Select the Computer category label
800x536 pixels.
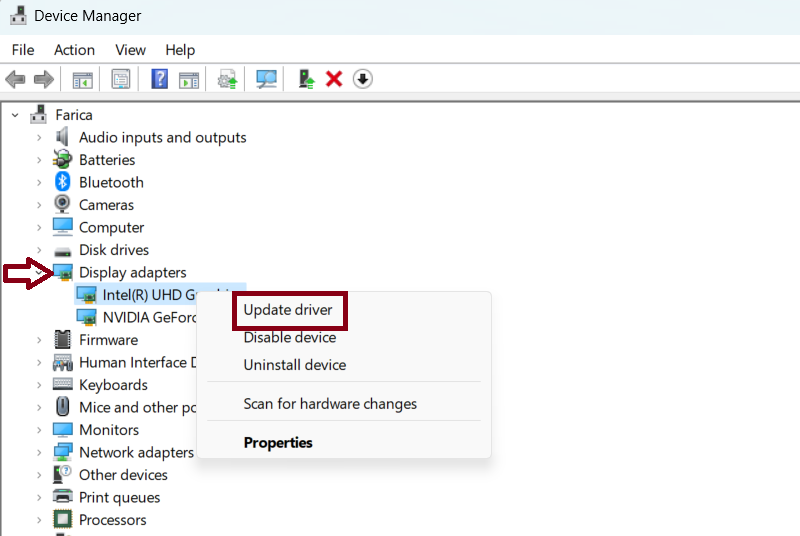point(111,227)
